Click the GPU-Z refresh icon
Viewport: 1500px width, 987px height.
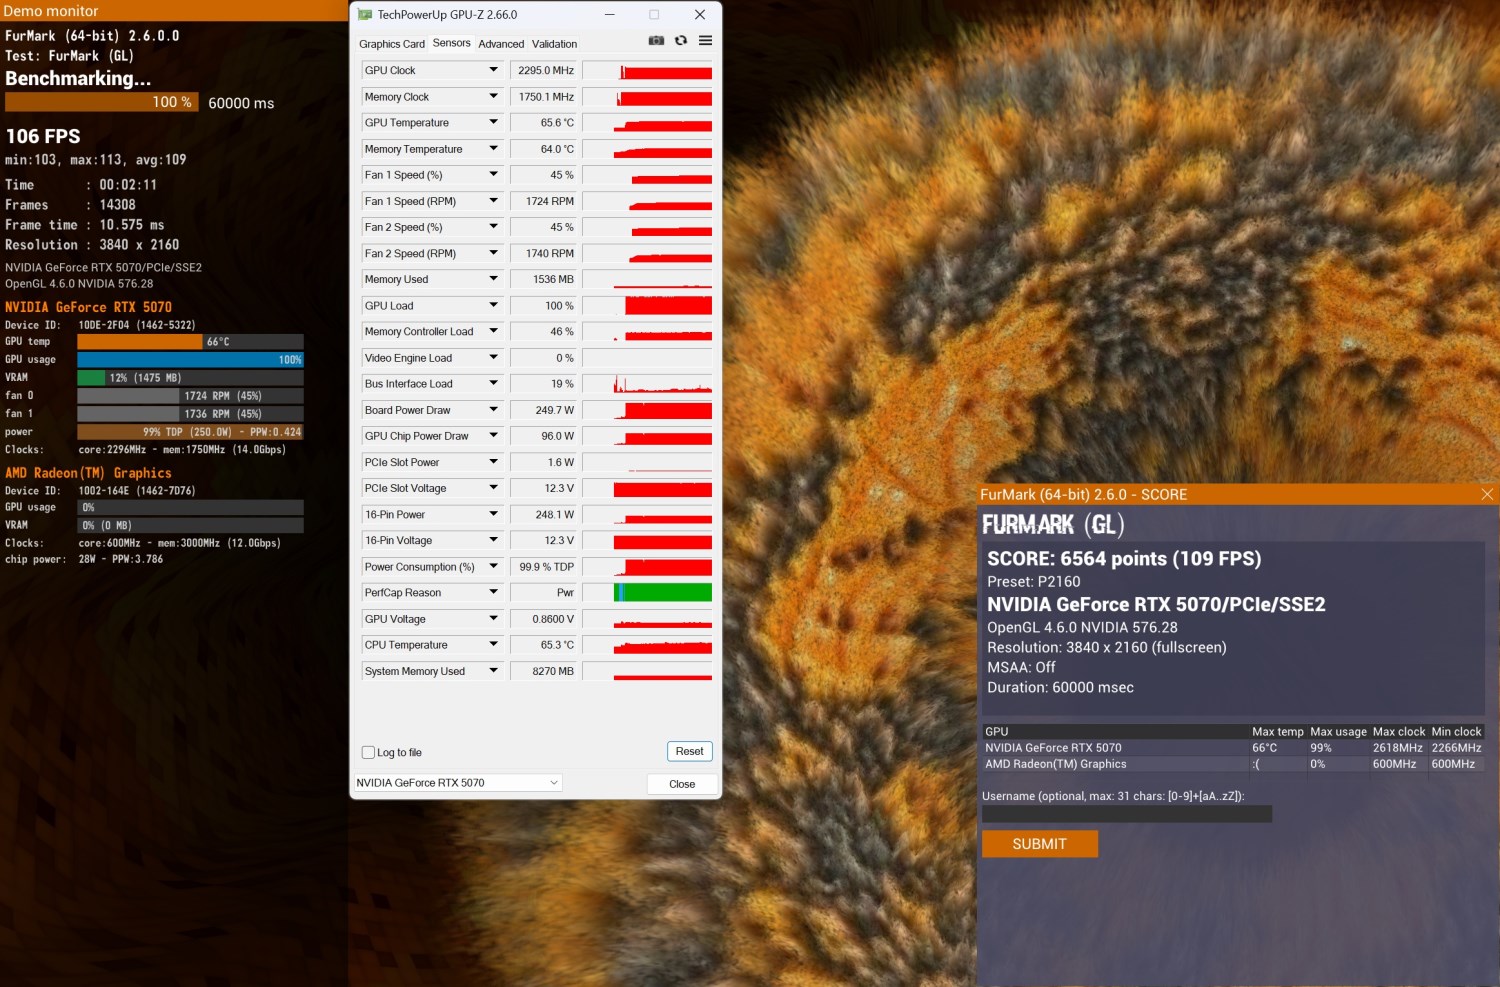click(x=681, y=41)
